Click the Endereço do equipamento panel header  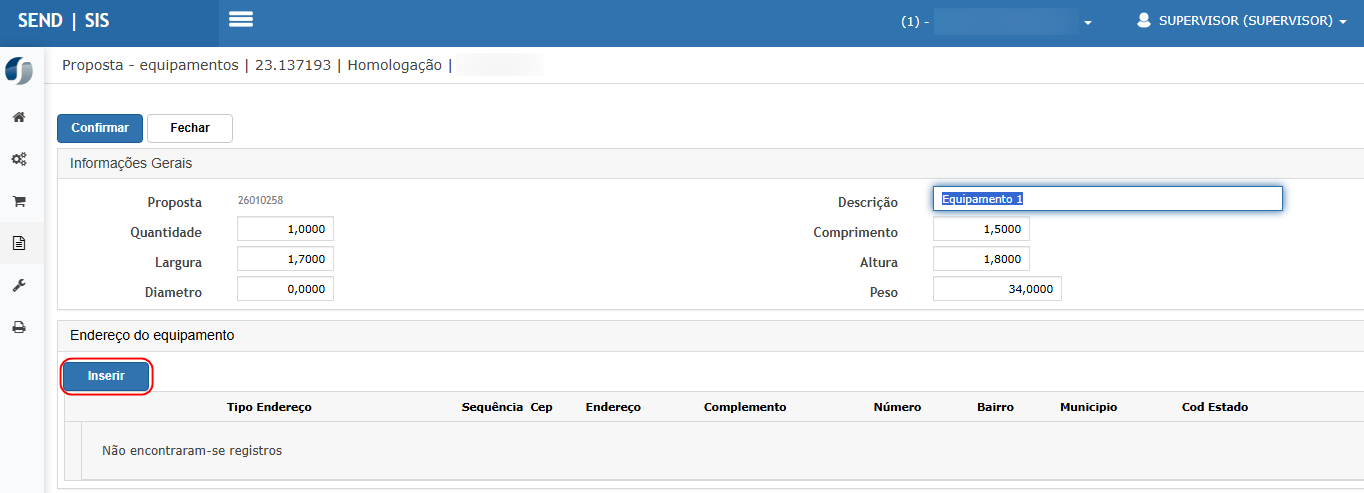(x=710, y=335)
